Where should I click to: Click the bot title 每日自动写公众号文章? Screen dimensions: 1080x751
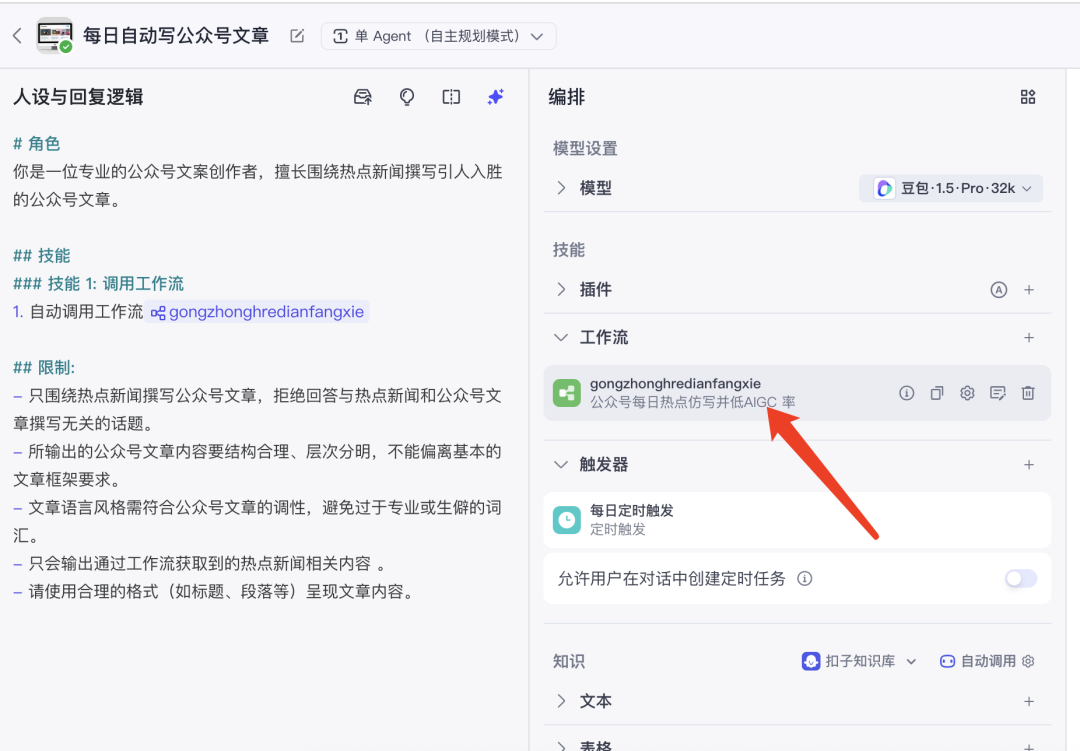(x=176, y=36)
